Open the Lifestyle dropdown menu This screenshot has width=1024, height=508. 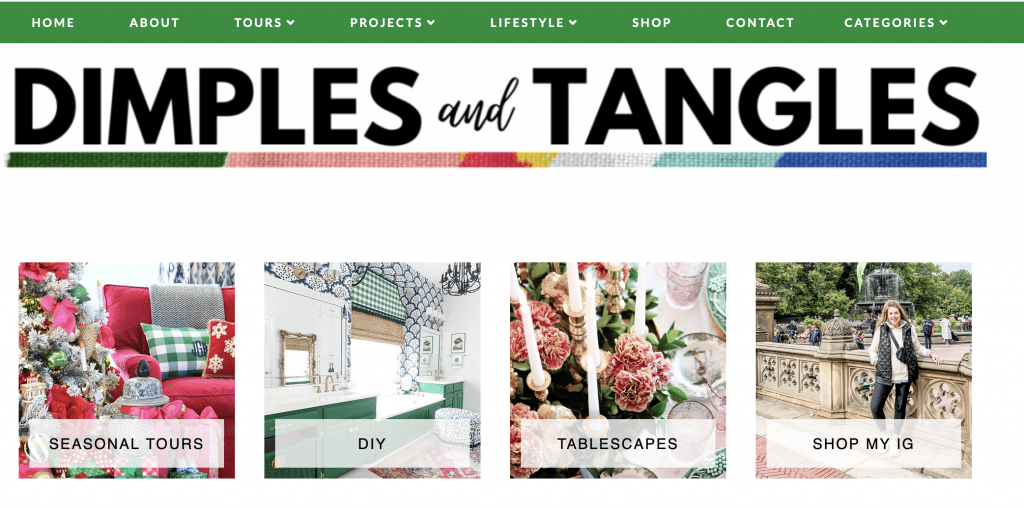pos(534,22)
